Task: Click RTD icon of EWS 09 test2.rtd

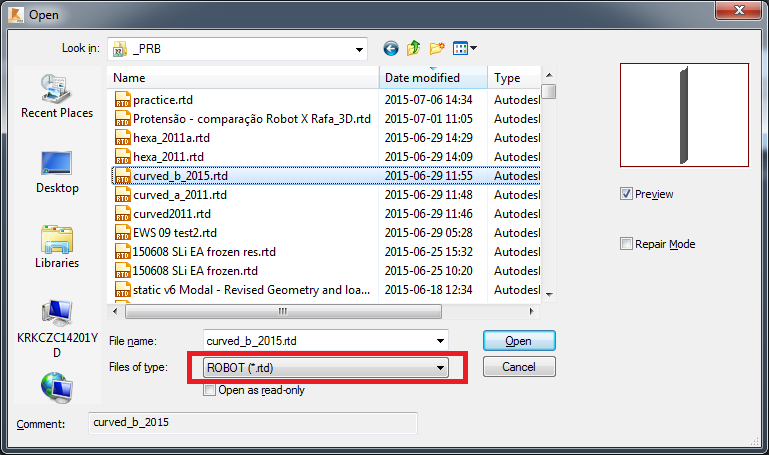Action: pos(123,233)
